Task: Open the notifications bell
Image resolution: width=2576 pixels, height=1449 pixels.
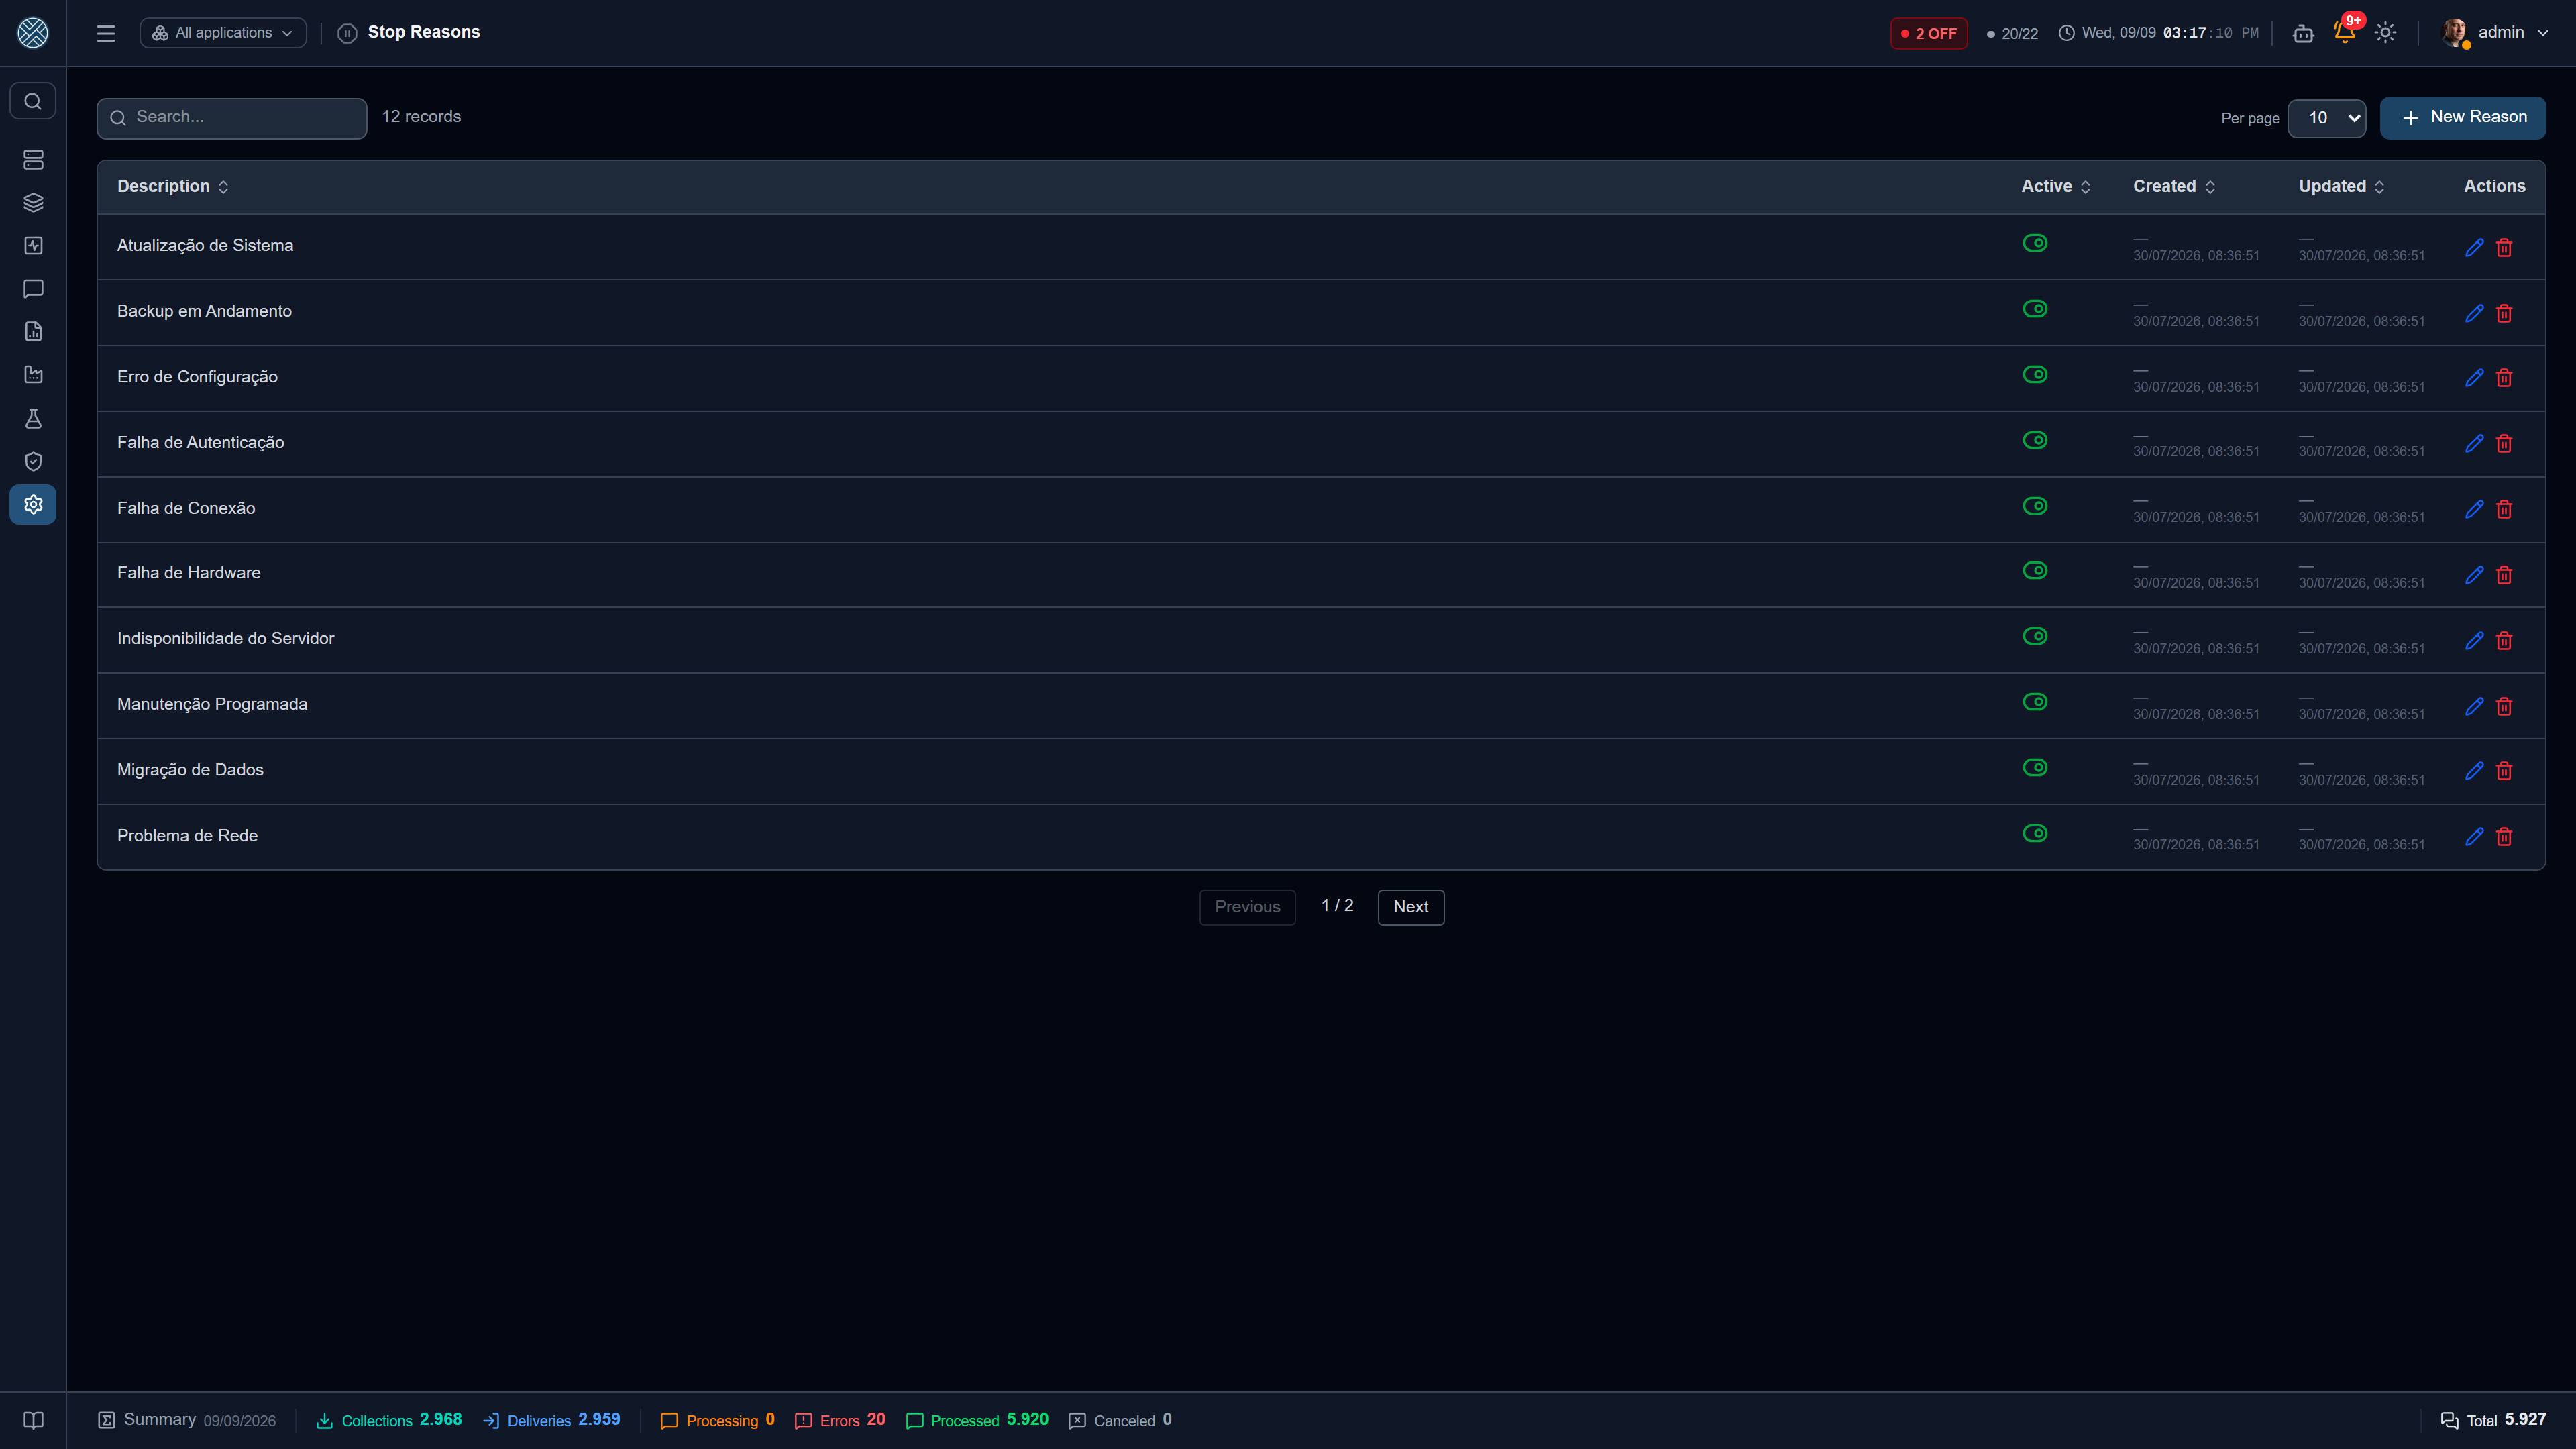Action: coord(2344,32)
